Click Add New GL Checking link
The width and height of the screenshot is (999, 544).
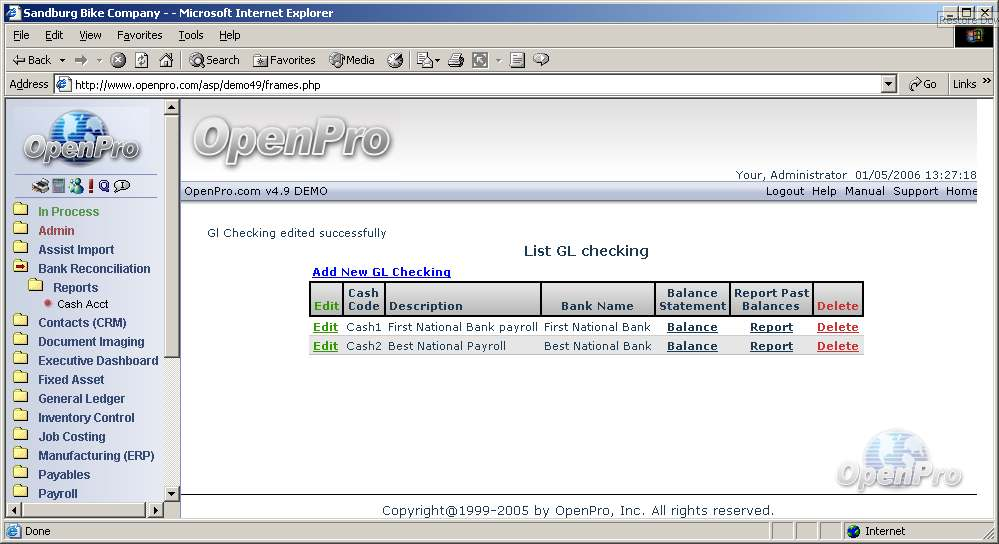(x=381, y=272)
